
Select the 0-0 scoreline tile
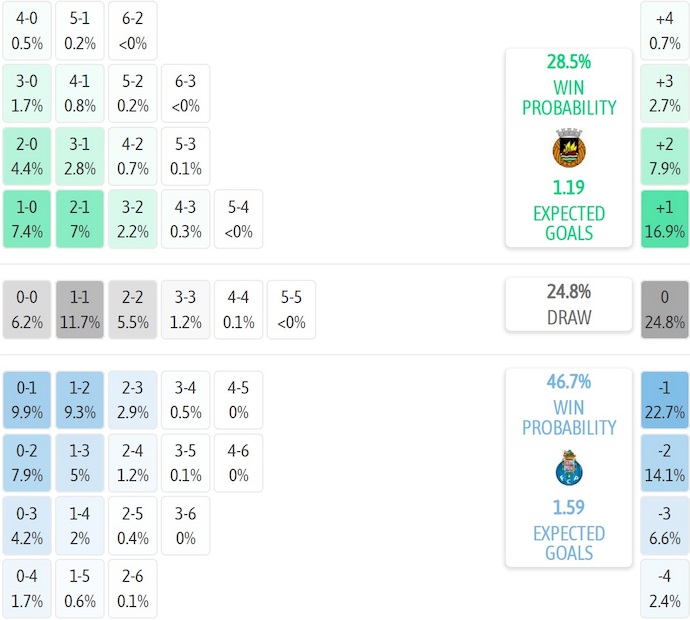point(27,310)
